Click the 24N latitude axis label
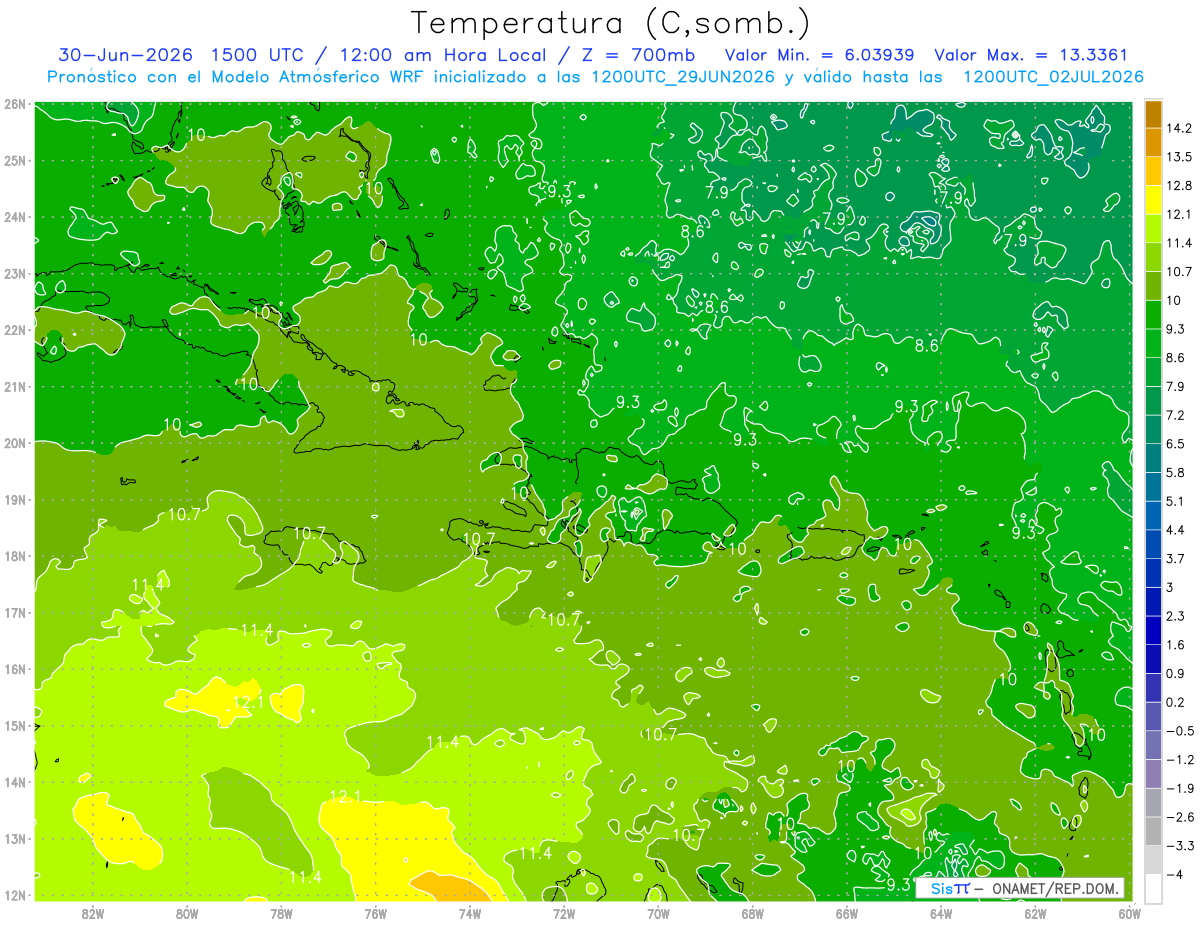This screenshot has width=1200, height=927. (x=15, y=217)
